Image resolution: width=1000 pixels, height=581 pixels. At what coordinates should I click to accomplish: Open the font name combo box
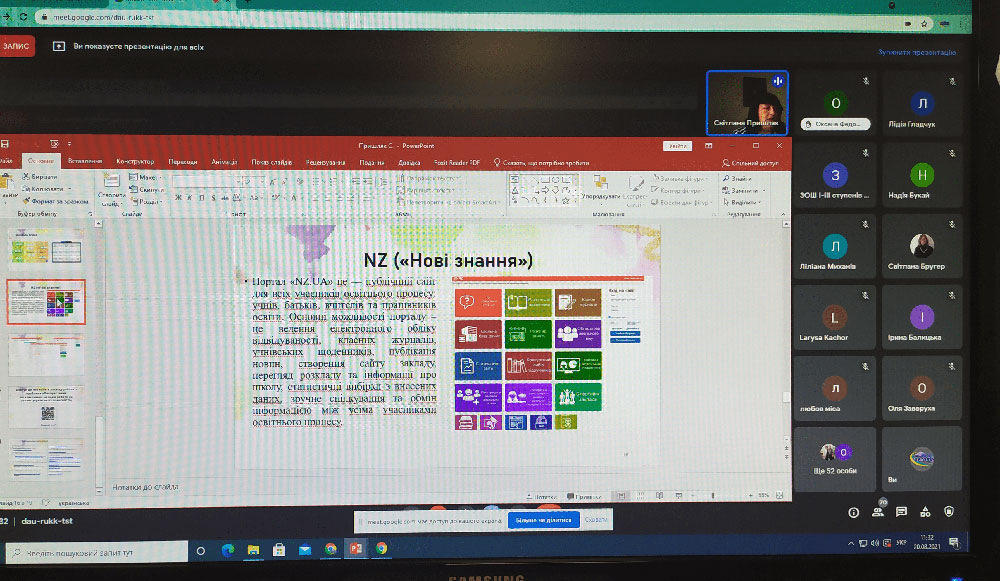pyautogui.click(x=206, y=182)
